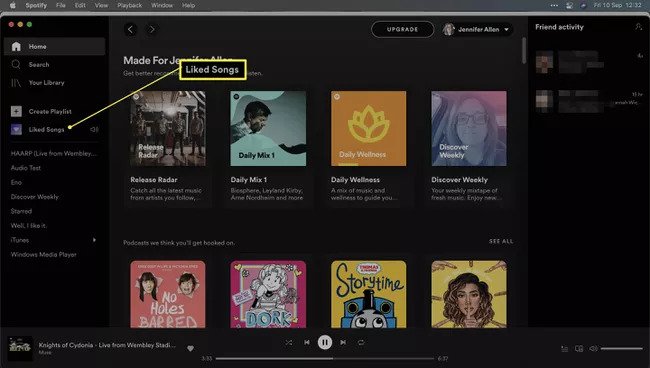Click the clock in menu bar
Screen dimensions: 650x368
click(x=617, y=5)
